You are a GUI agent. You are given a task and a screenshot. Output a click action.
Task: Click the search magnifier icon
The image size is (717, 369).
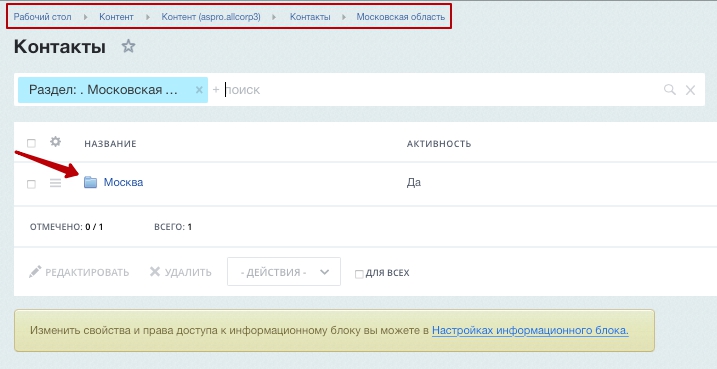click(669, 90)
